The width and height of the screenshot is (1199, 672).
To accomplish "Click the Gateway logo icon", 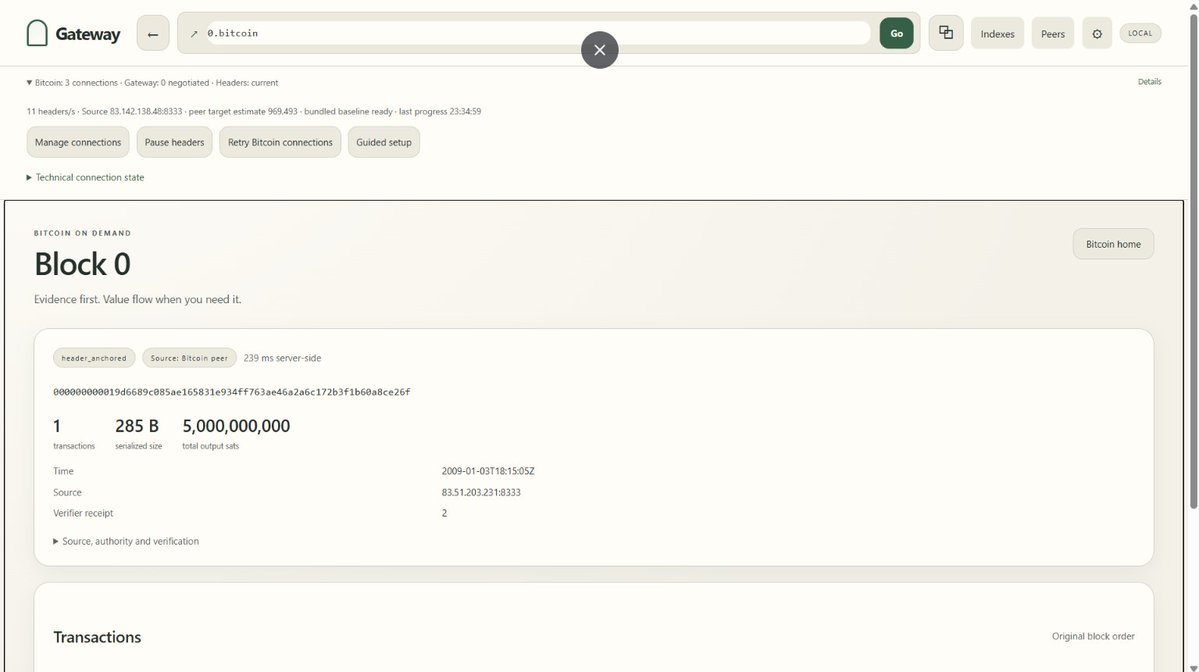I will click(37, 33).
